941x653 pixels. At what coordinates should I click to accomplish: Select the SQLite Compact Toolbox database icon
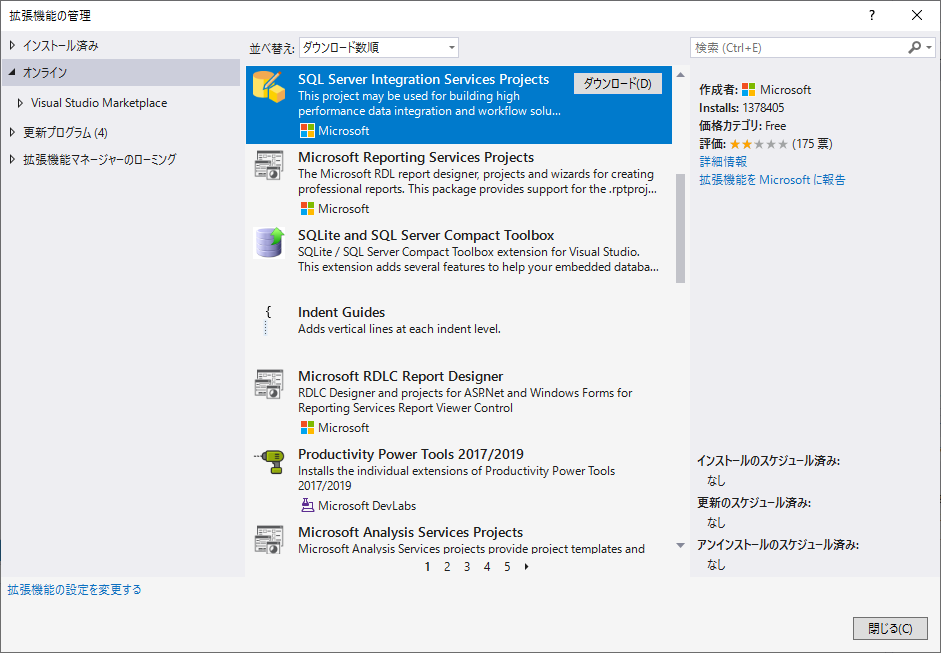pos(268,243)
